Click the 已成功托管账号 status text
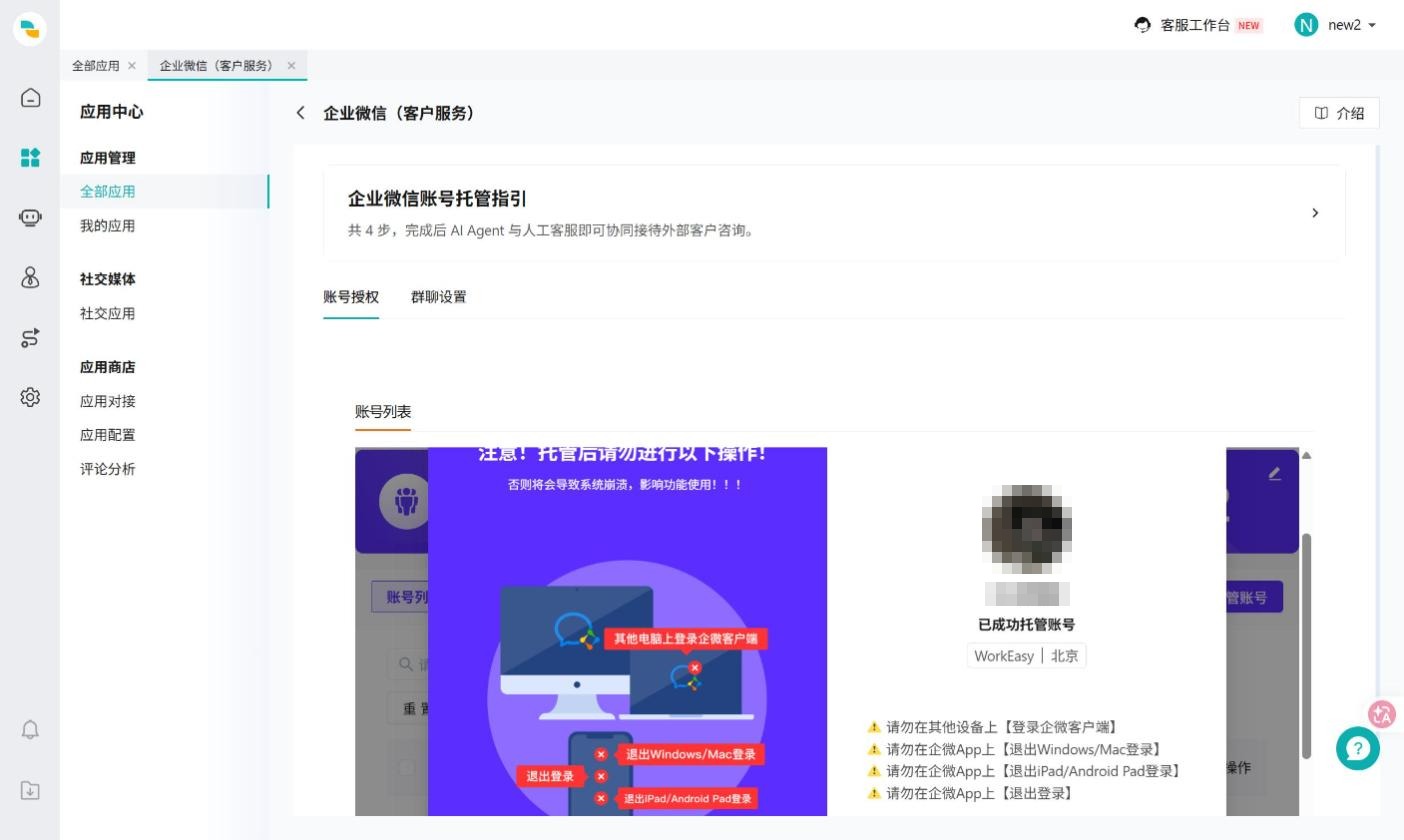Screen dimensions: 1404x840 [x=1027, y=625]
